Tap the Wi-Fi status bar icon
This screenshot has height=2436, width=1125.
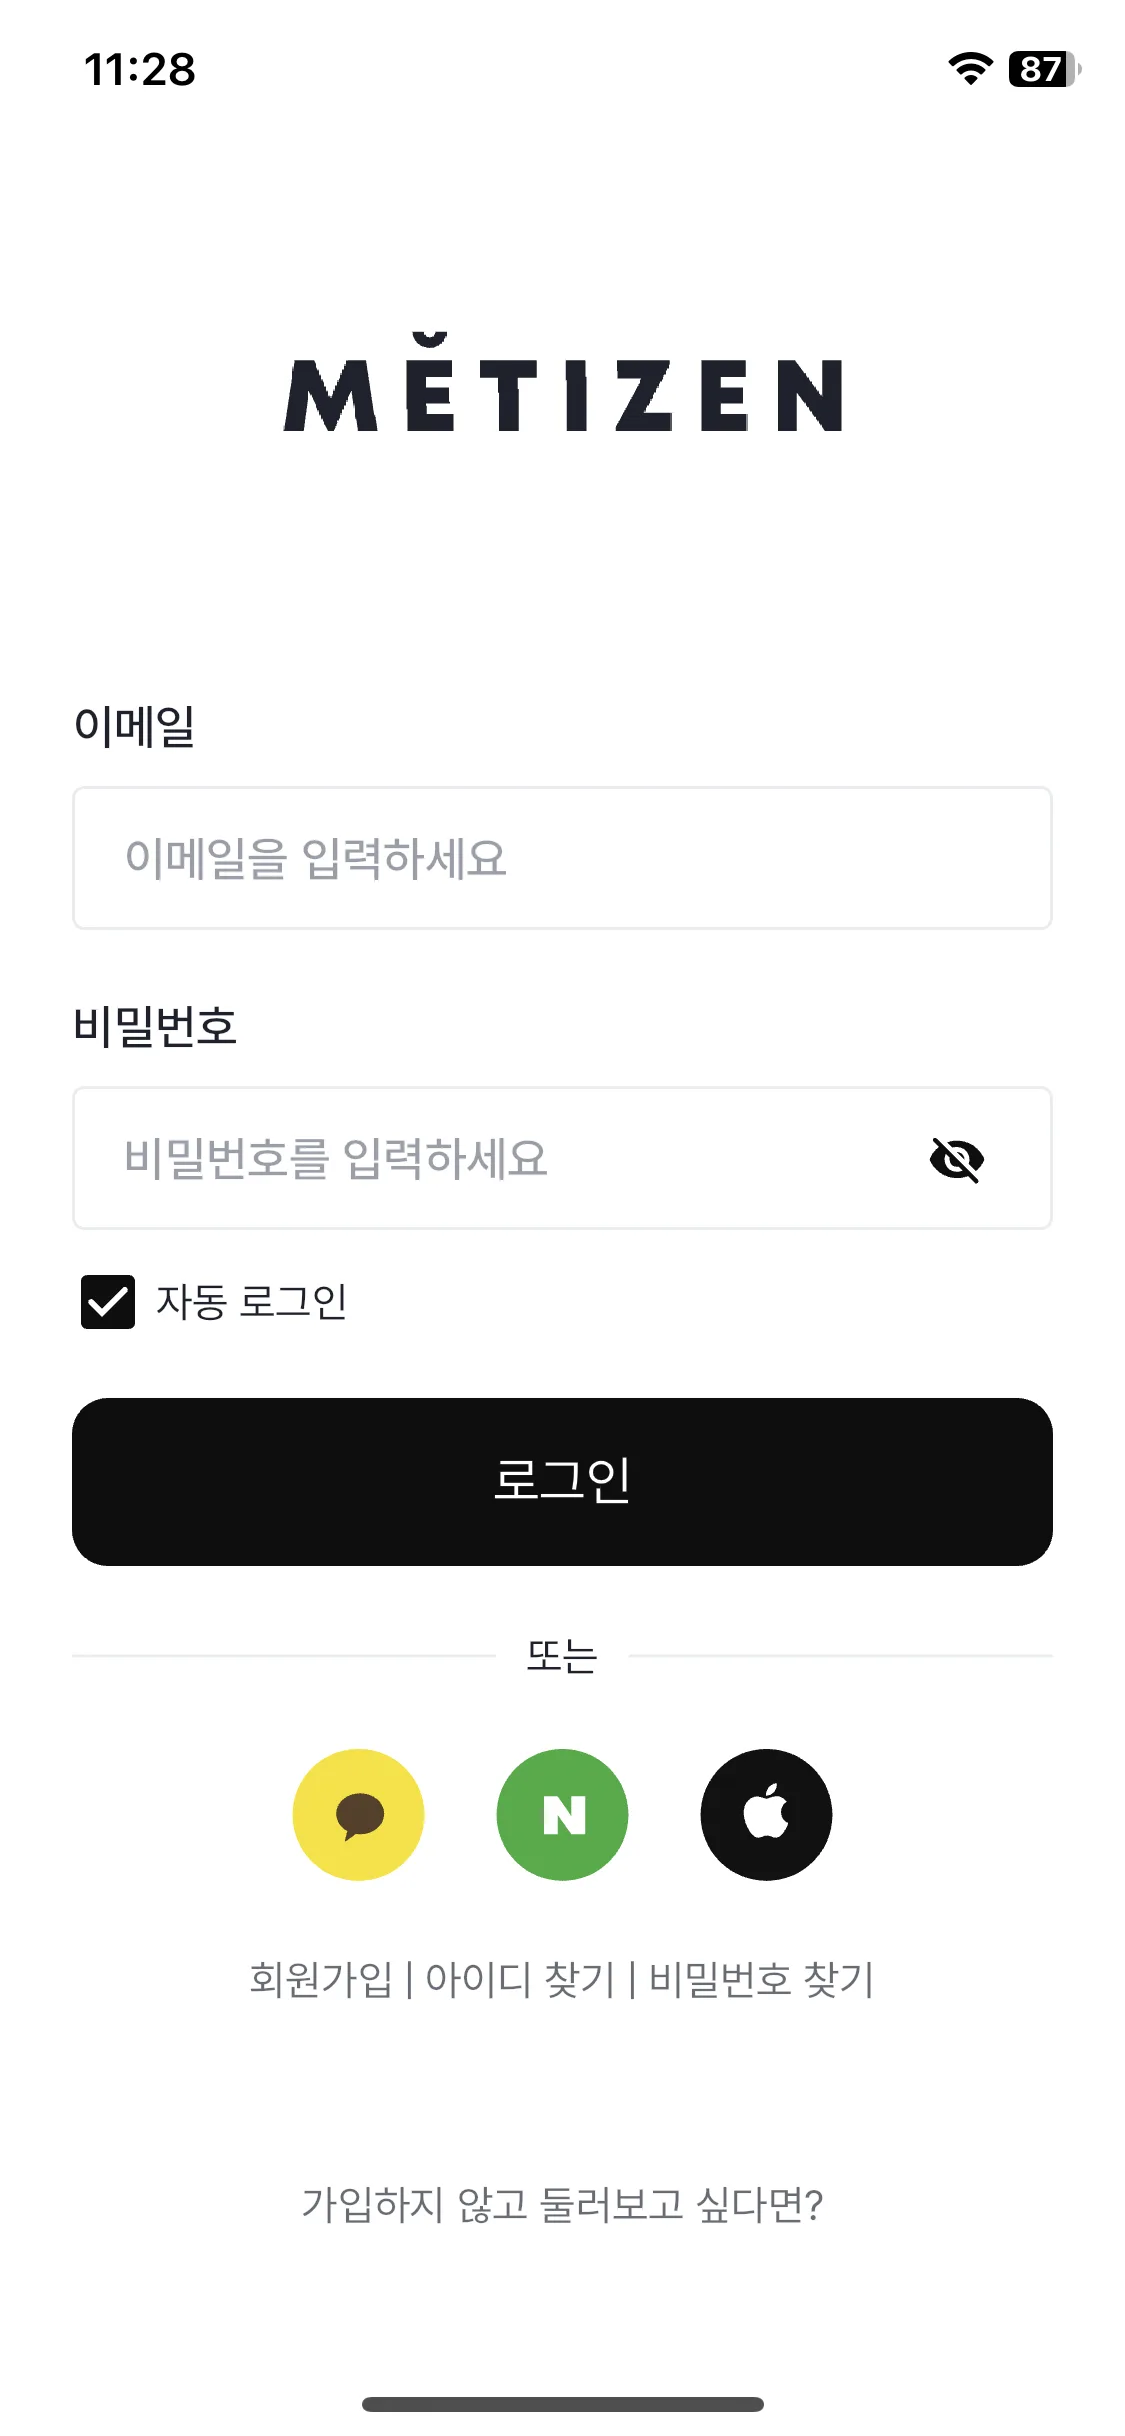click(970, 69)
